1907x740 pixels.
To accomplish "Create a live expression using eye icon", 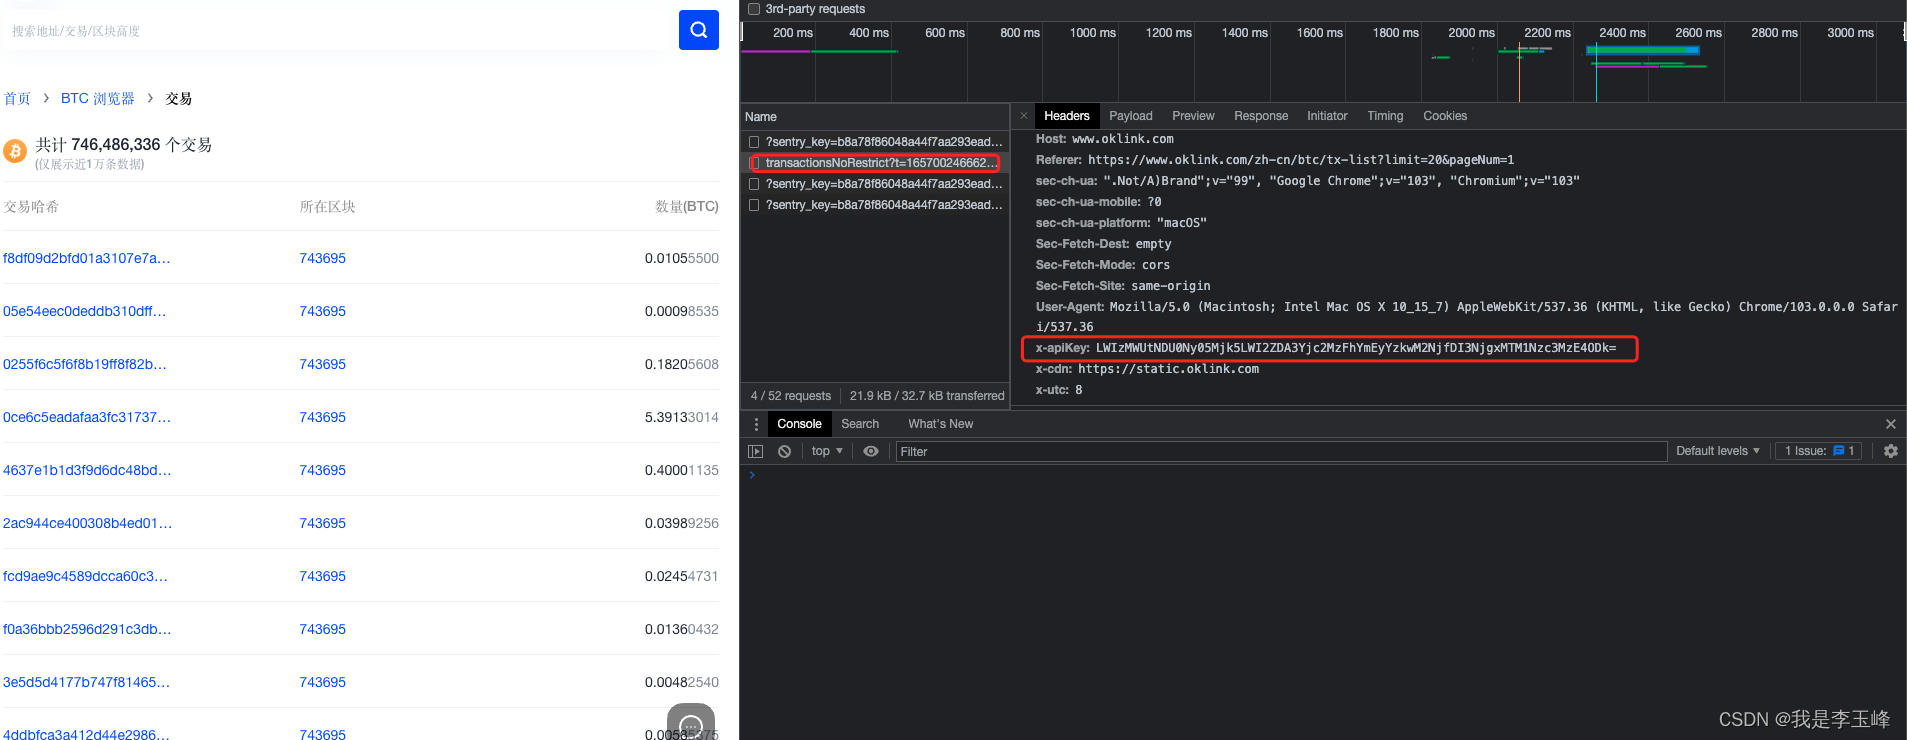I will coord(871,452).
